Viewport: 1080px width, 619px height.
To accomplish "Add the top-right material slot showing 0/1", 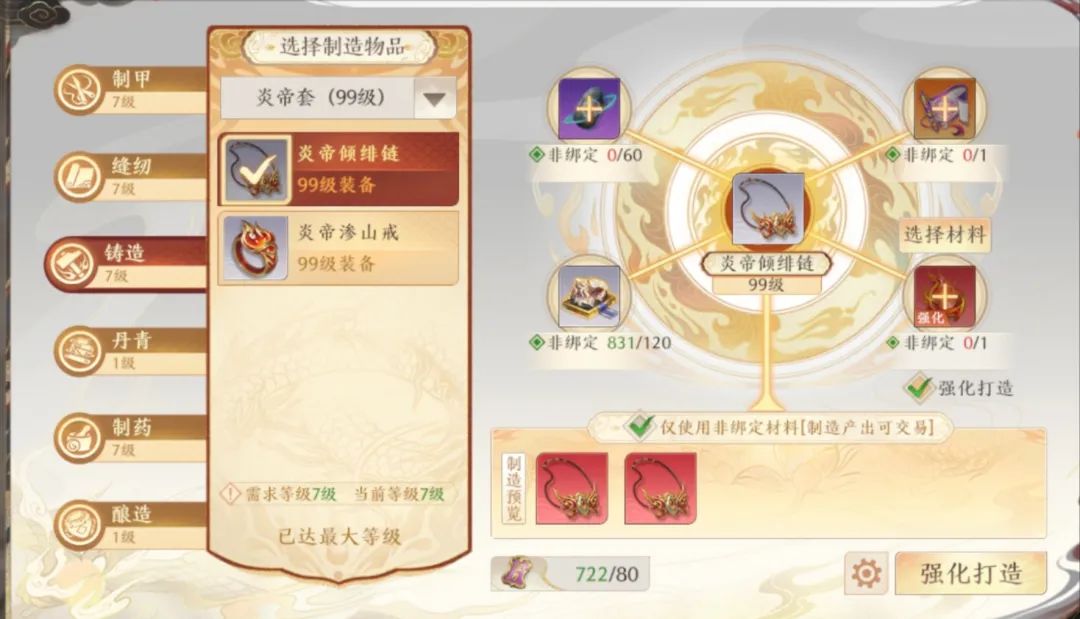I will (944, 108).
